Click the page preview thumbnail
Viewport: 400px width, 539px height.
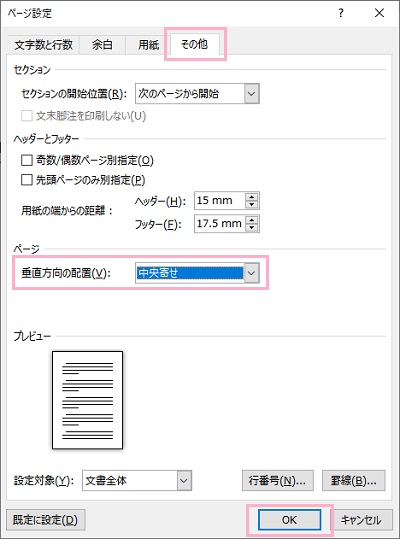[88, 400]
